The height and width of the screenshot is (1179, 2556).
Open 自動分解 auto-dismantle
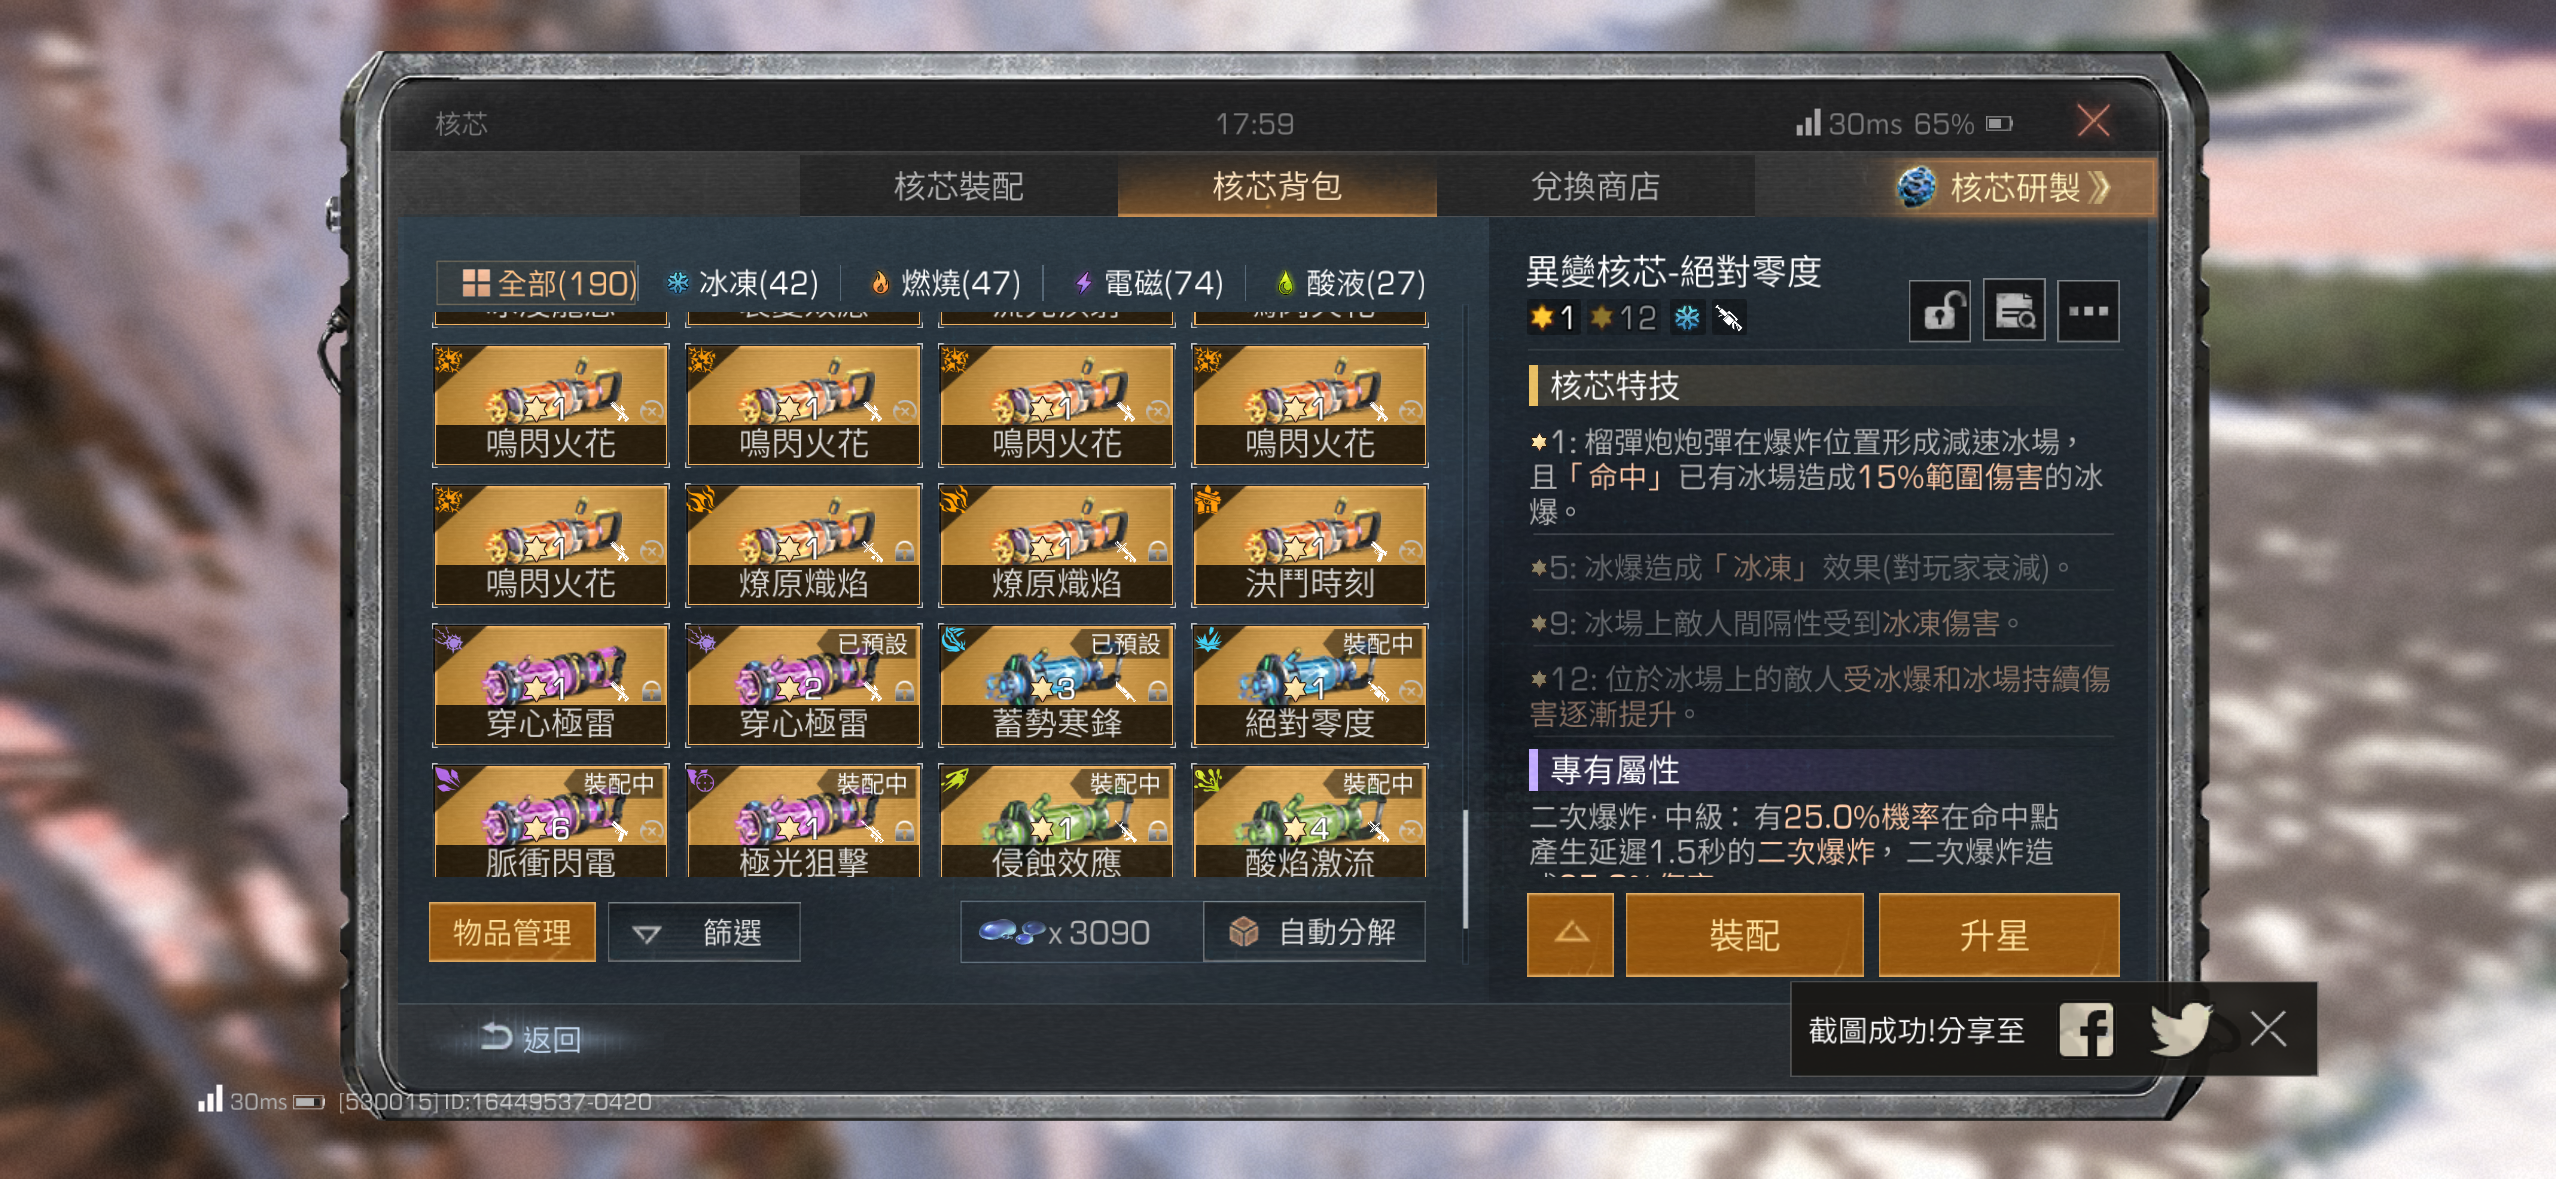point(1315,932)
